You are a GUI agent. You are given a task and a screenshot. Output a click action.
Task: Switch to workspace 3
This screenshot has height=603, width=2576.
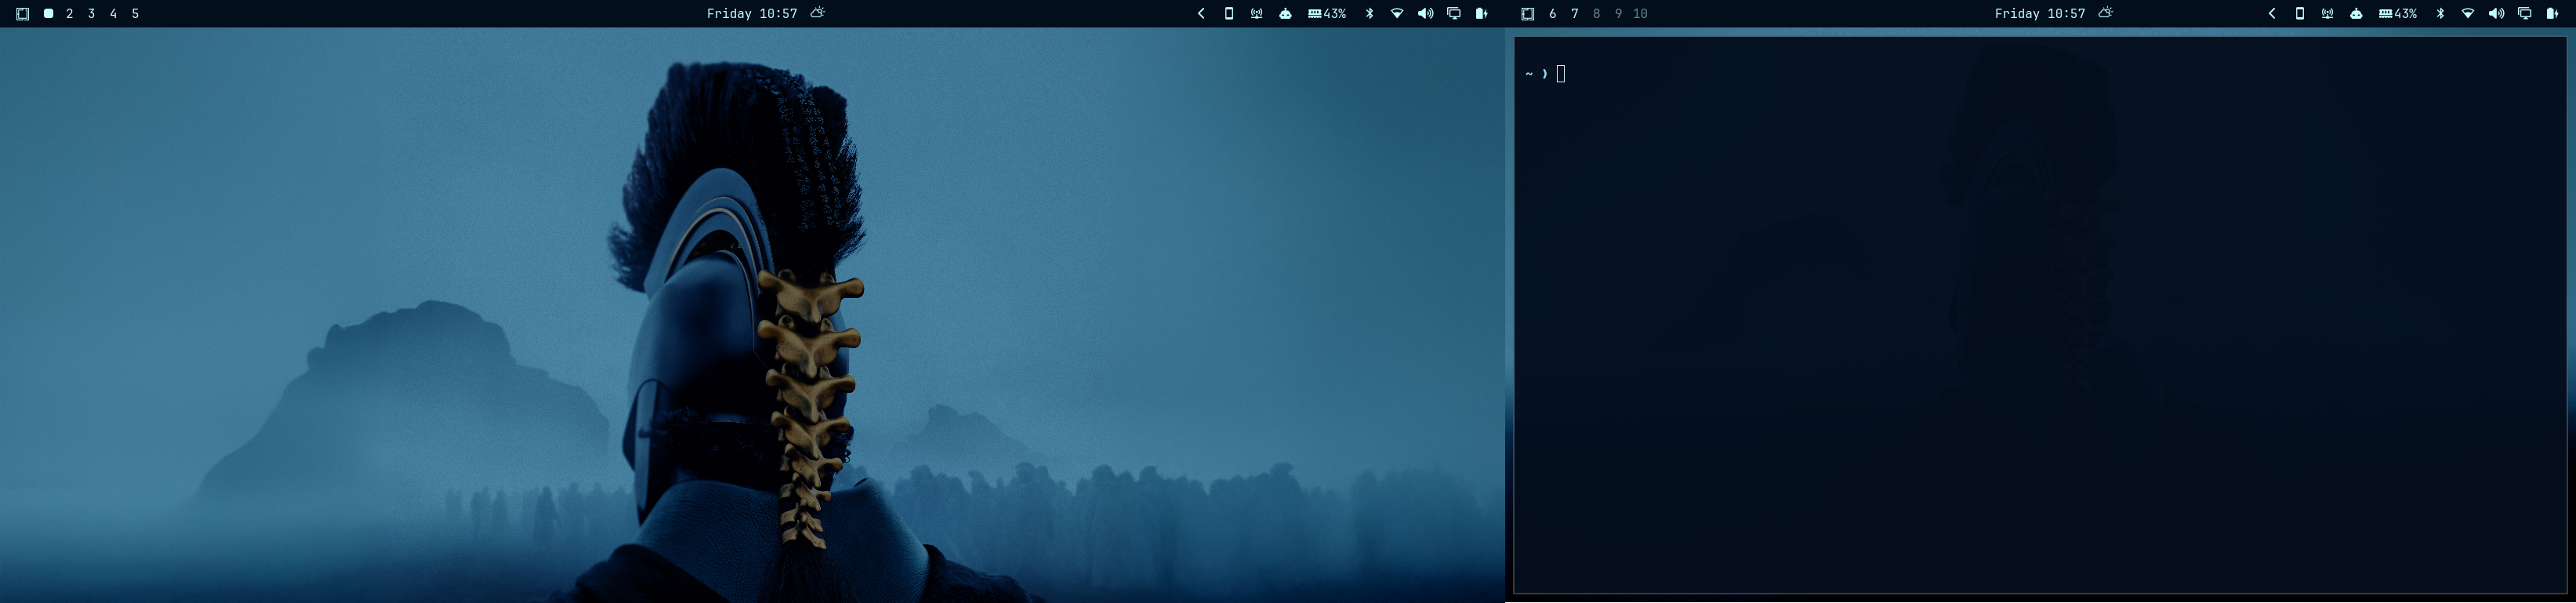coord(92,14)
